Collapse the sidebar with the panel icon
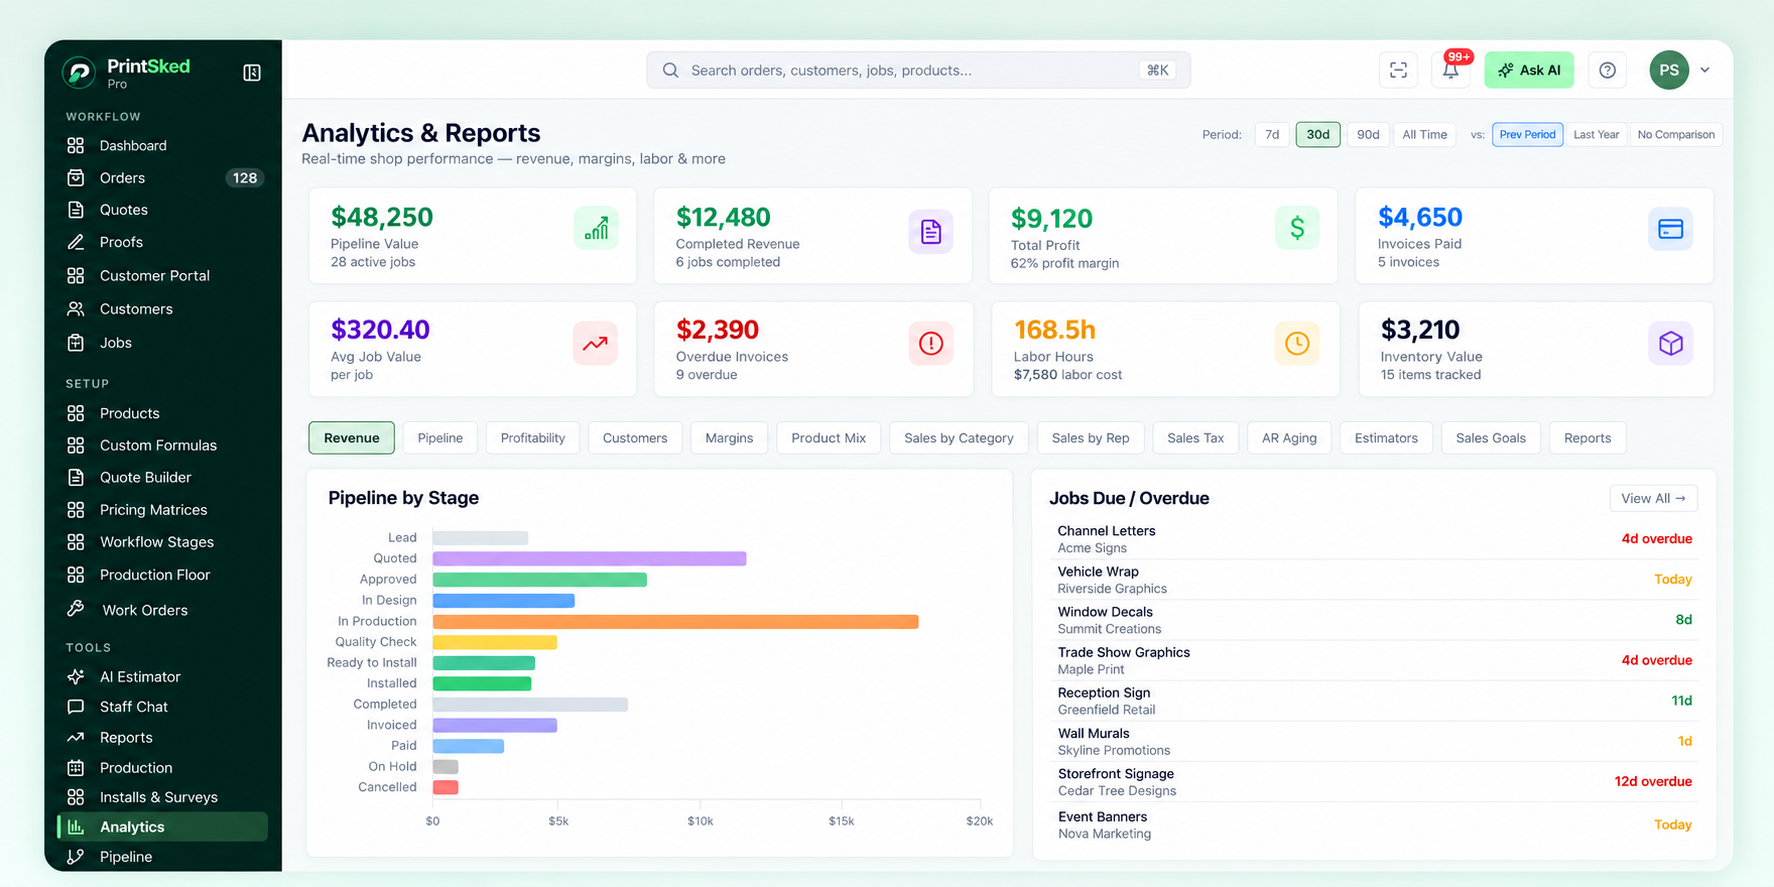Screen dimensions: 1774x887 click(x=252, y=72)
